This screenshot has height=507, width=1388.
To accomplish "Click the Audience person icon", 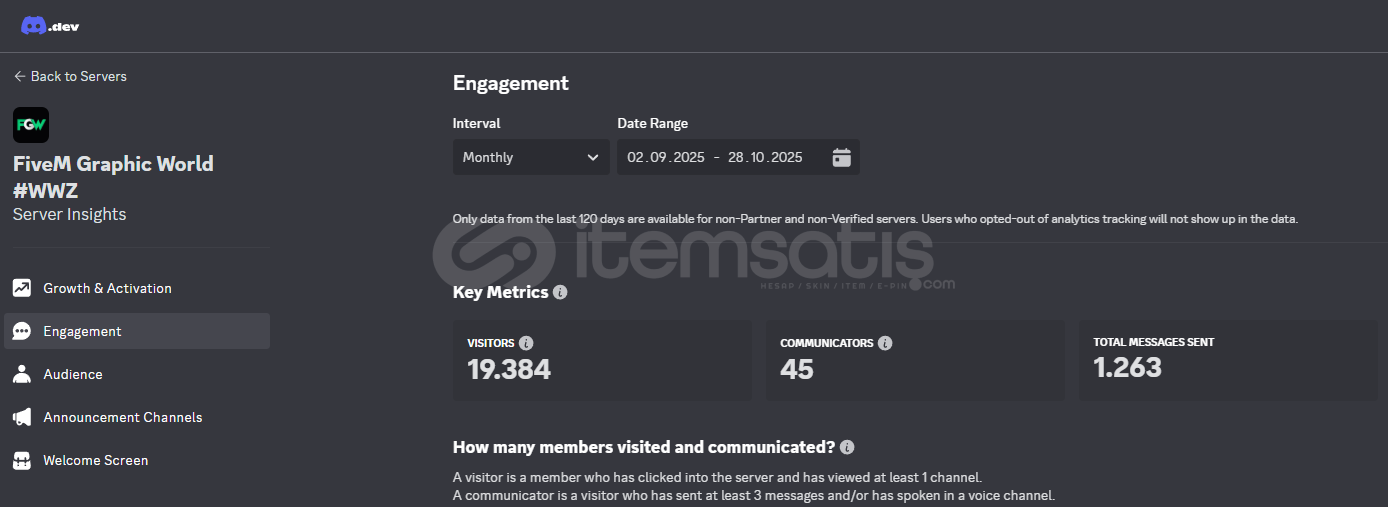I will tap(22, 374).
